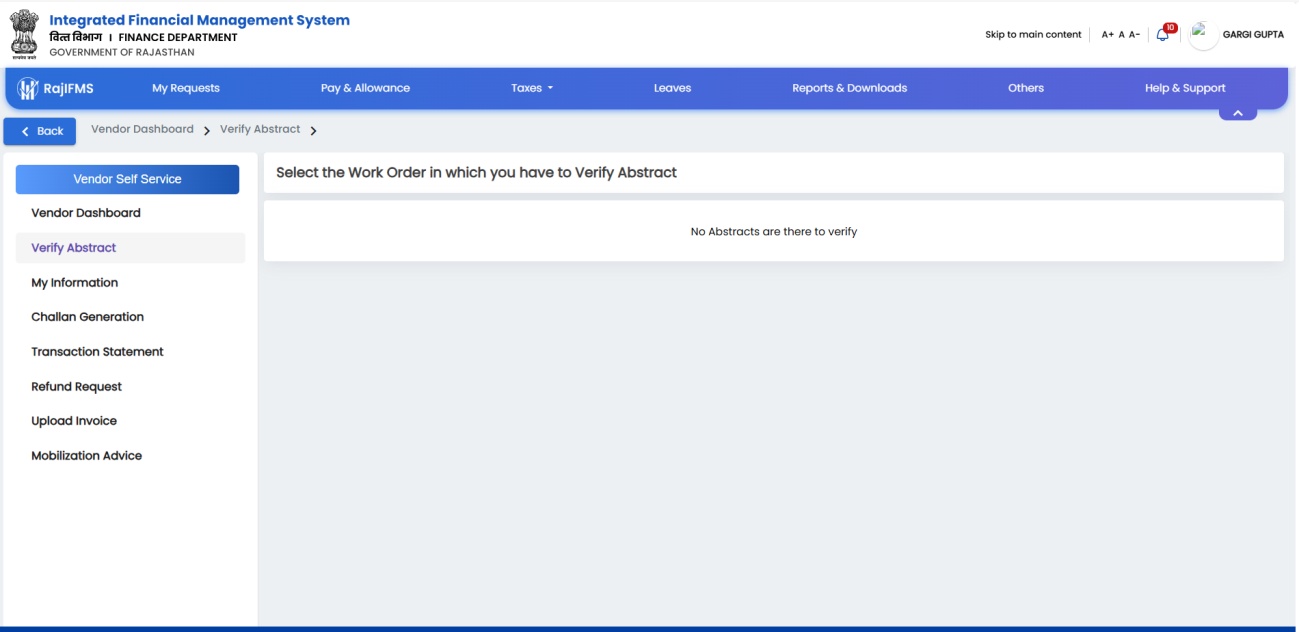Click the GARGI GUPTA username
Image resolution: width=1299 pixels, height=632 pixels.
pyautogui.click(x=1253, y=34)
